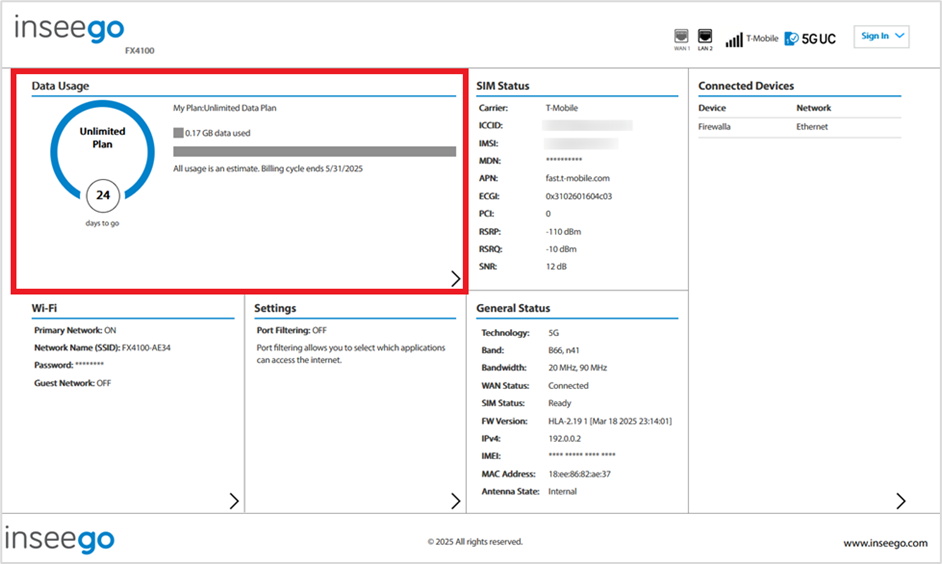
Task: Click the ECGI value 0x3102601604c03
Action: 579,196
